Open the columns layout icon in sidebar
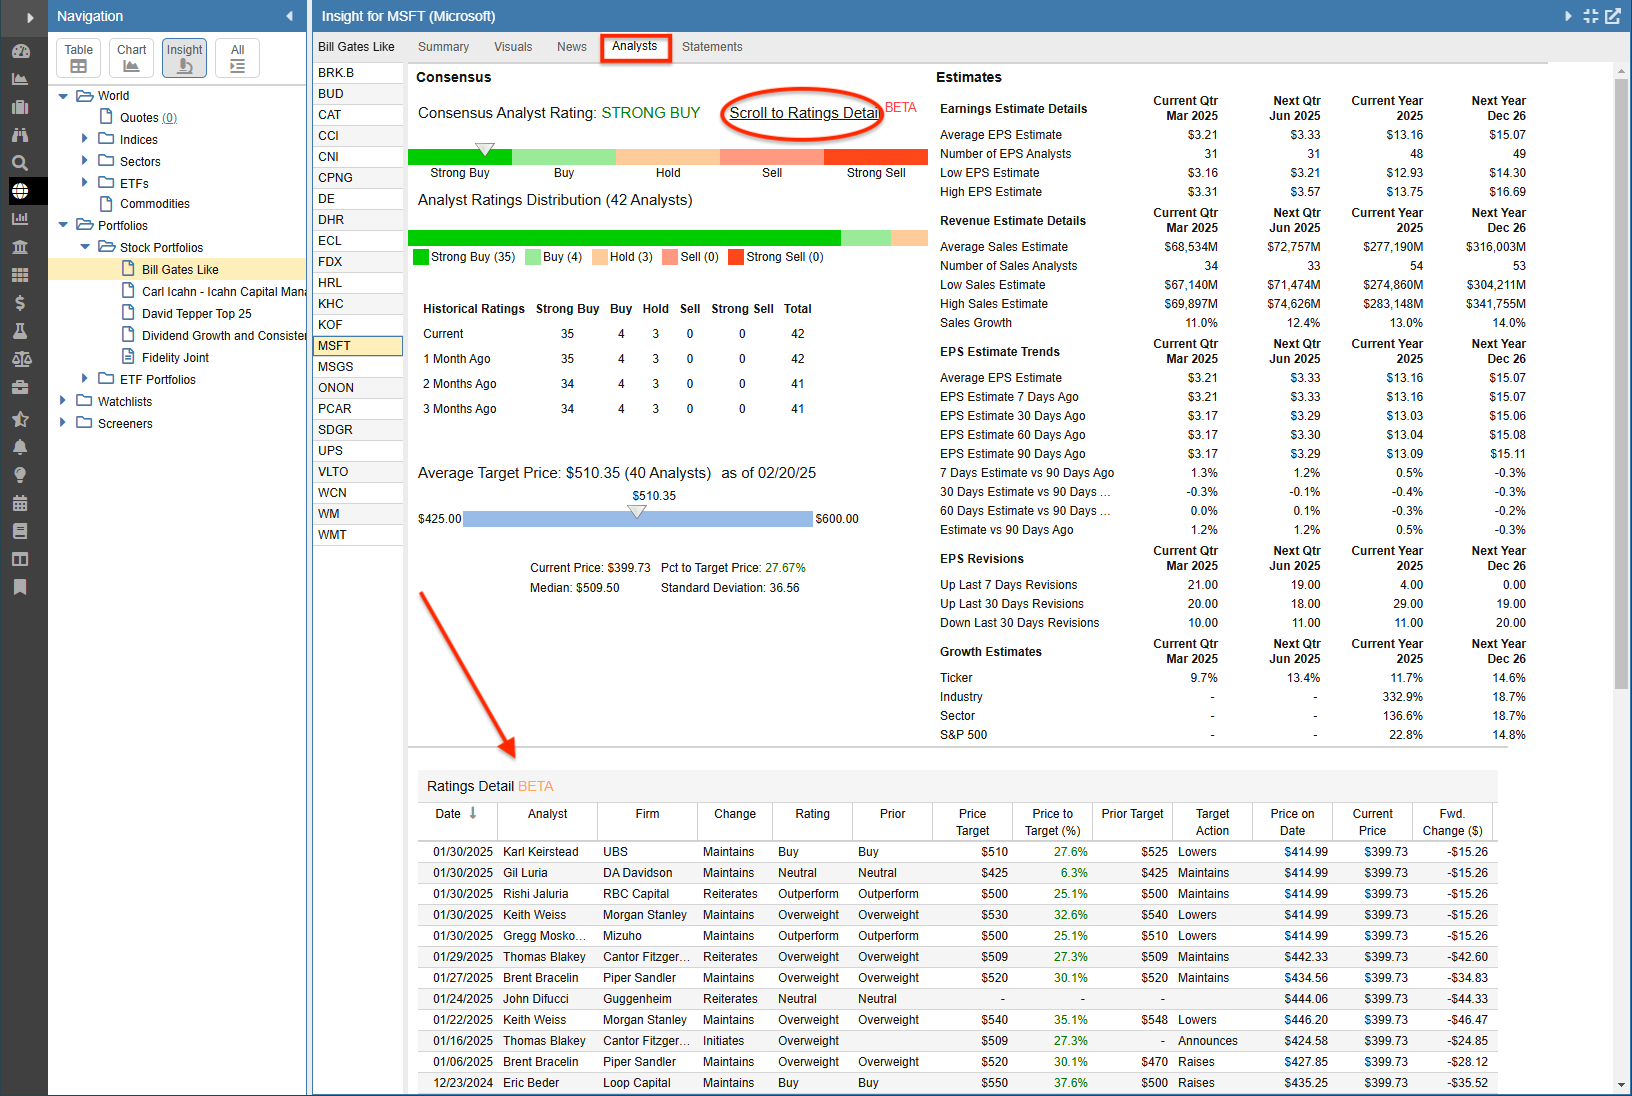Image resolution: width=1632 pixels, height=1096 pixels. click(x=20, y=559)
